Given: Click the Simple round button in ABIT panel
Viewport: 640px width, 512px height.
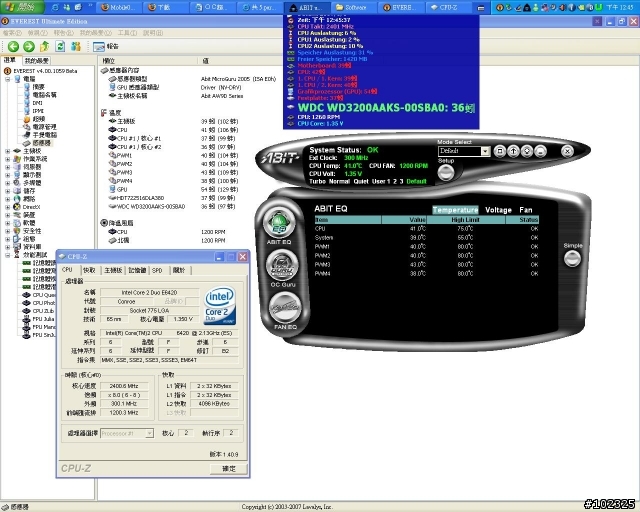Looking at the screenshot, I should 572,258.
